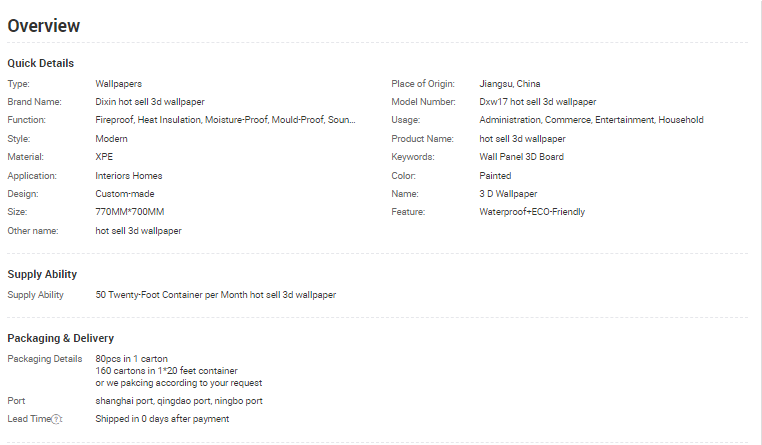Viewport: 762px width, 445px height.
Task: Click the Supply Ability section heading
Action: tap(42, 274)
